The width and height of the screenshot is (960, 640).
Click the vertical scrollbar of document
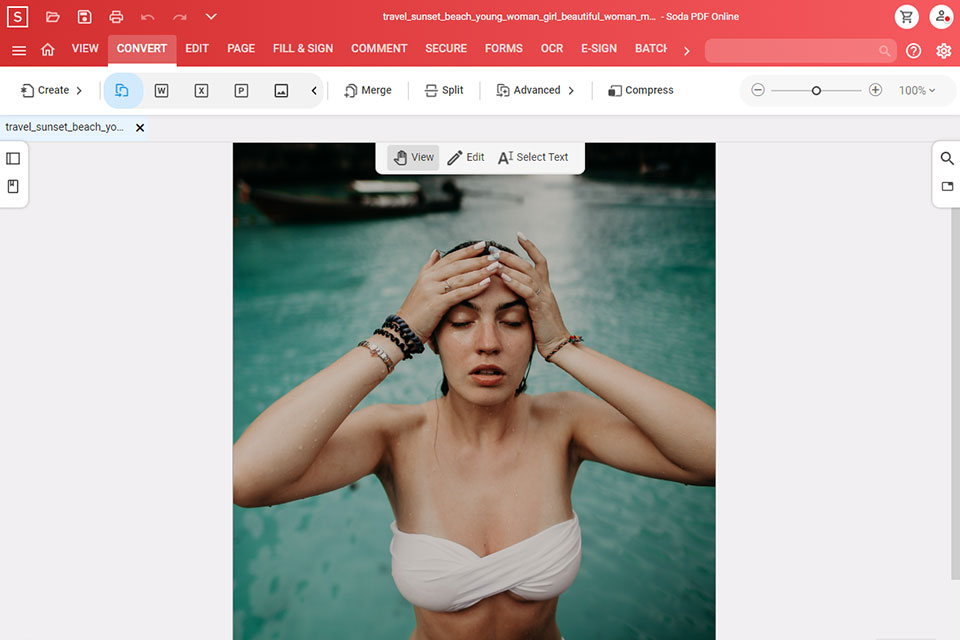point(956,394)
